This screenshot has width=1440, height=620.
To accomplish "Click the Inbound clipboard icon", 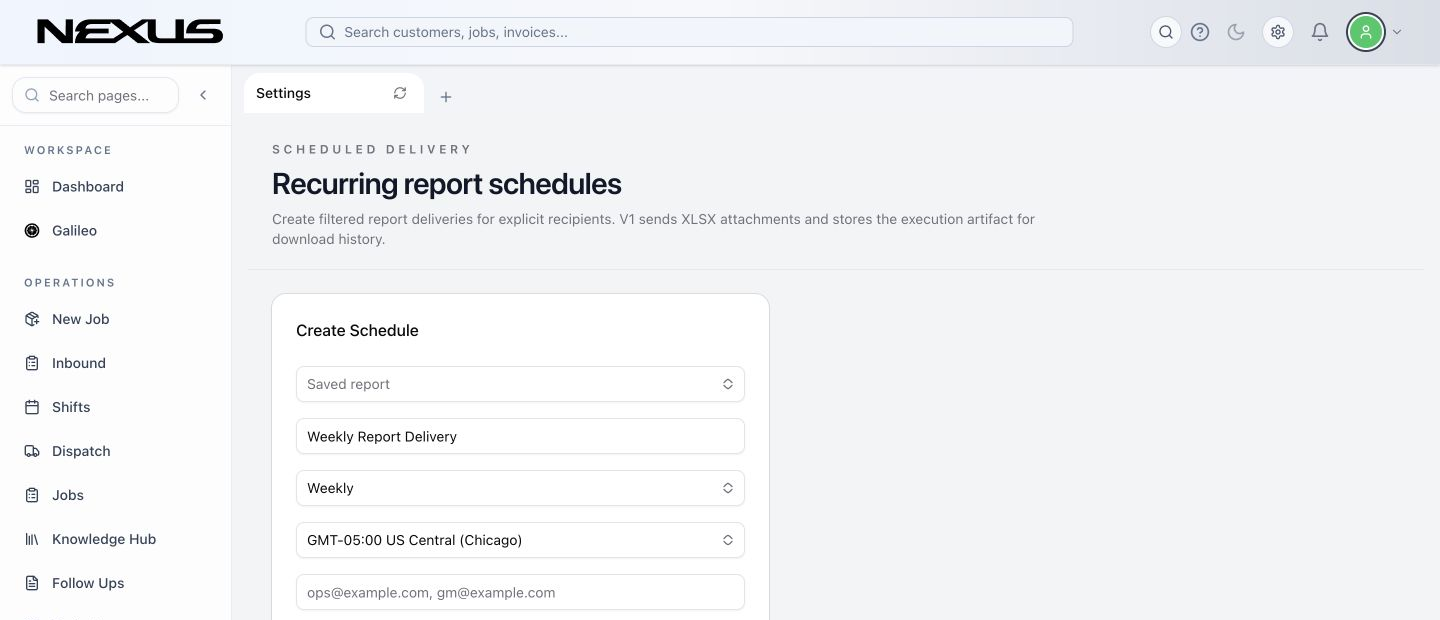I will (32, 363).
